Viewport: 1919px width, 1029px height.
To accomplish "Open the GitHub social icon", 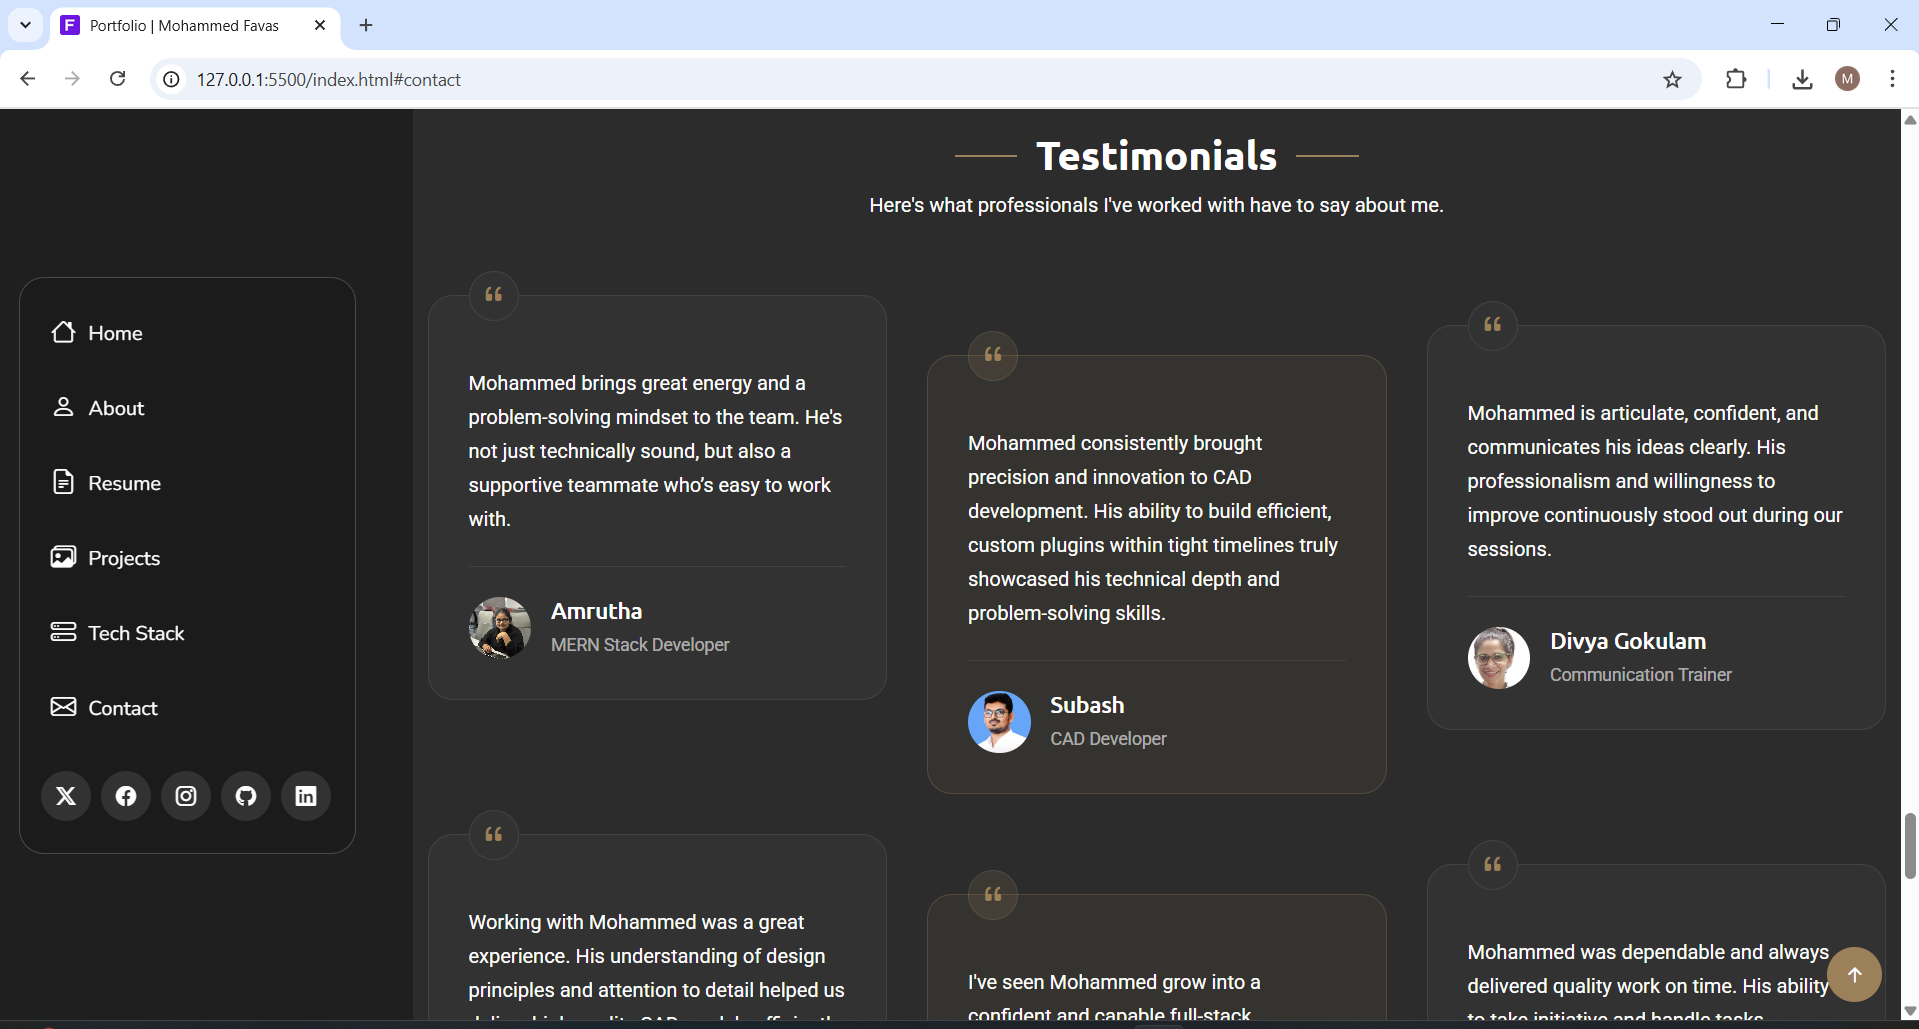I will pyautogui.click(x=246, y=796).
